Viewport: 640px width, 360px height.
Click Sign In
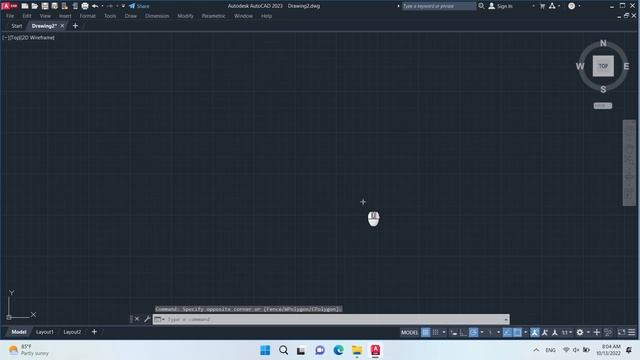click(x=500, y=6)
